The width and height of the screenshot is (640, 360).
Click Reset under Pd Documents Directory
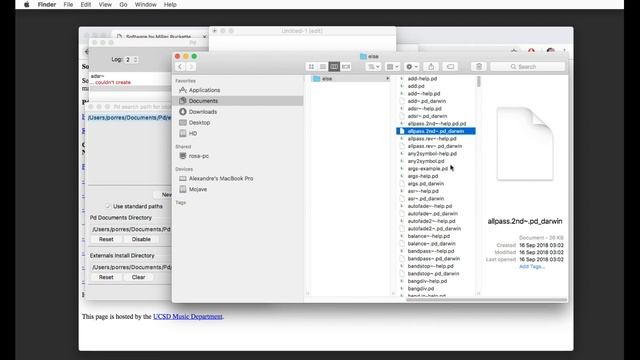click(106, 239)
